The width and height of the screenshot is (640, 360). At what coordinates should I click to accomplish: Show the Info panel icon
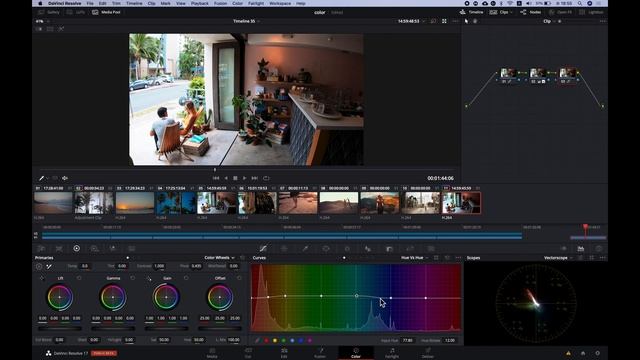pyautogui.click(x=598, y=248)
